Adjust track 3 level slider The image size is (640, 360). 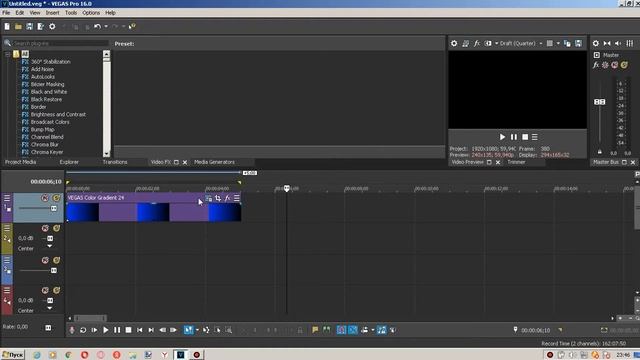point(53,271)
